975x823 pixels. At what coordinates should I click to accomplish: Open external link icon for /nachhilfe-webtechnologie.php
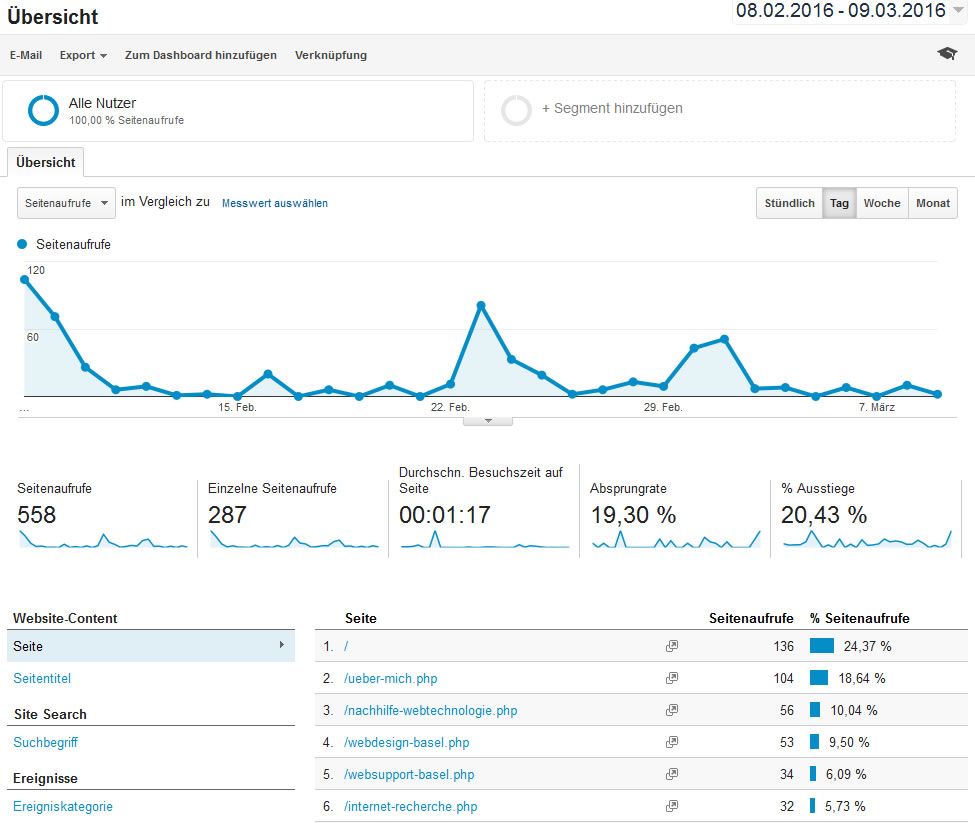[x=672, y=711]
